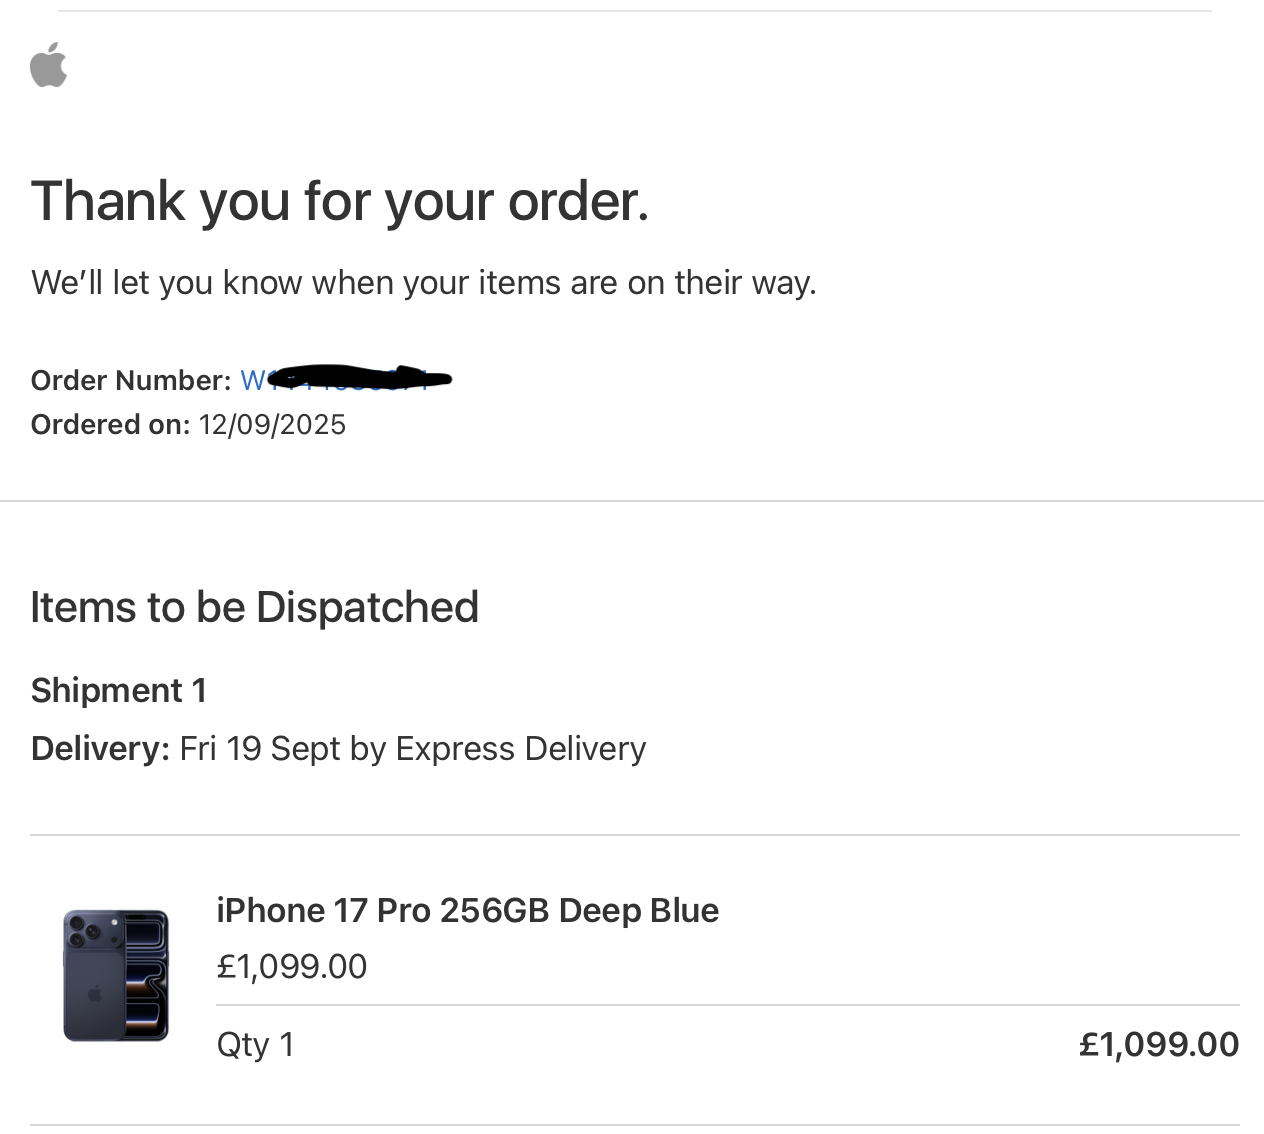Click the bold order total on the right
This screenshot has height=1134, width=1264.
click(1159, 1045)
